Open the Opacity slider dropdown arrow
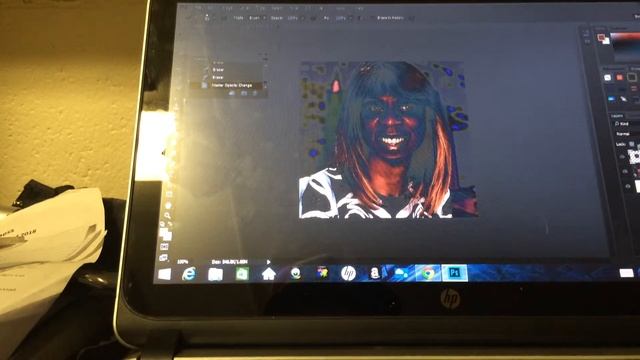The width and height of the screenshot is (640, 360). (x=303, y=18)
